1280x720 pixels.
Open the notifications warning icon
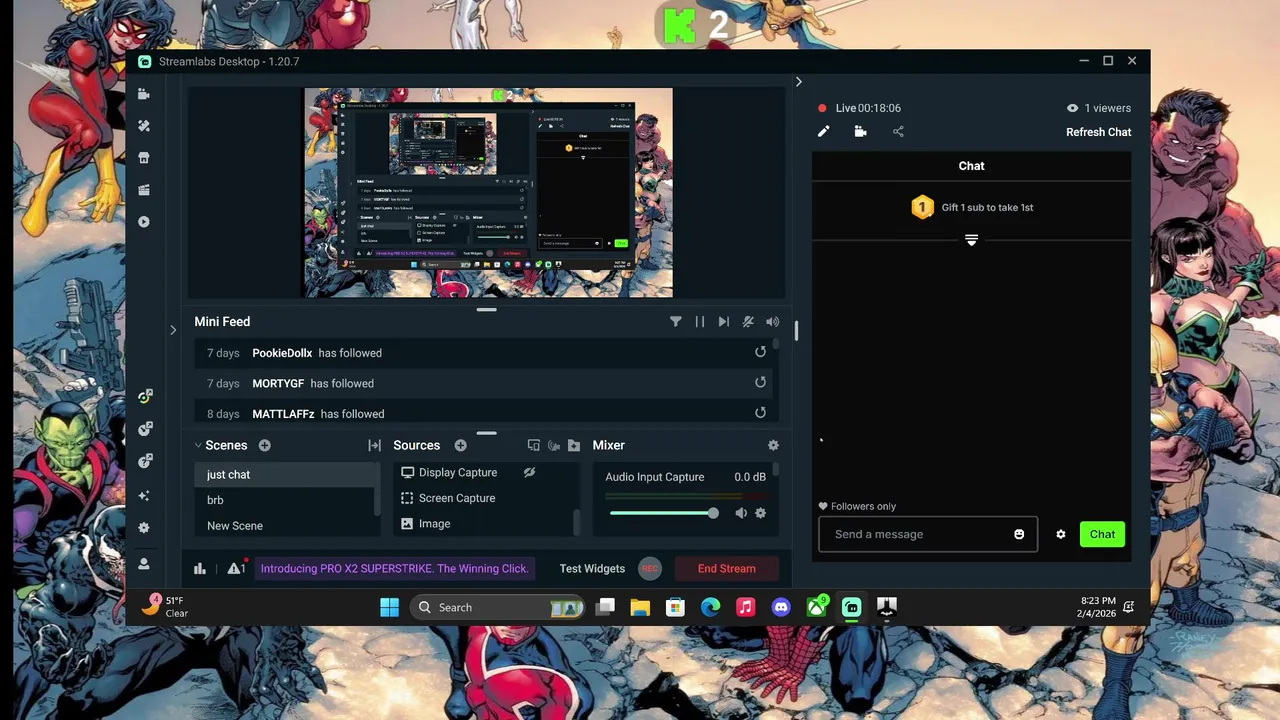(x=236, y=567)
